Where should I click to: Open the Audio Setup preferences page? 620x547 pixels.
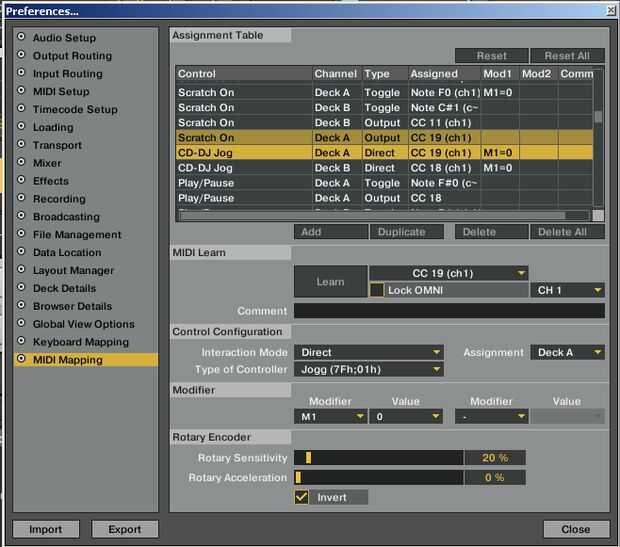coord(64,38)
